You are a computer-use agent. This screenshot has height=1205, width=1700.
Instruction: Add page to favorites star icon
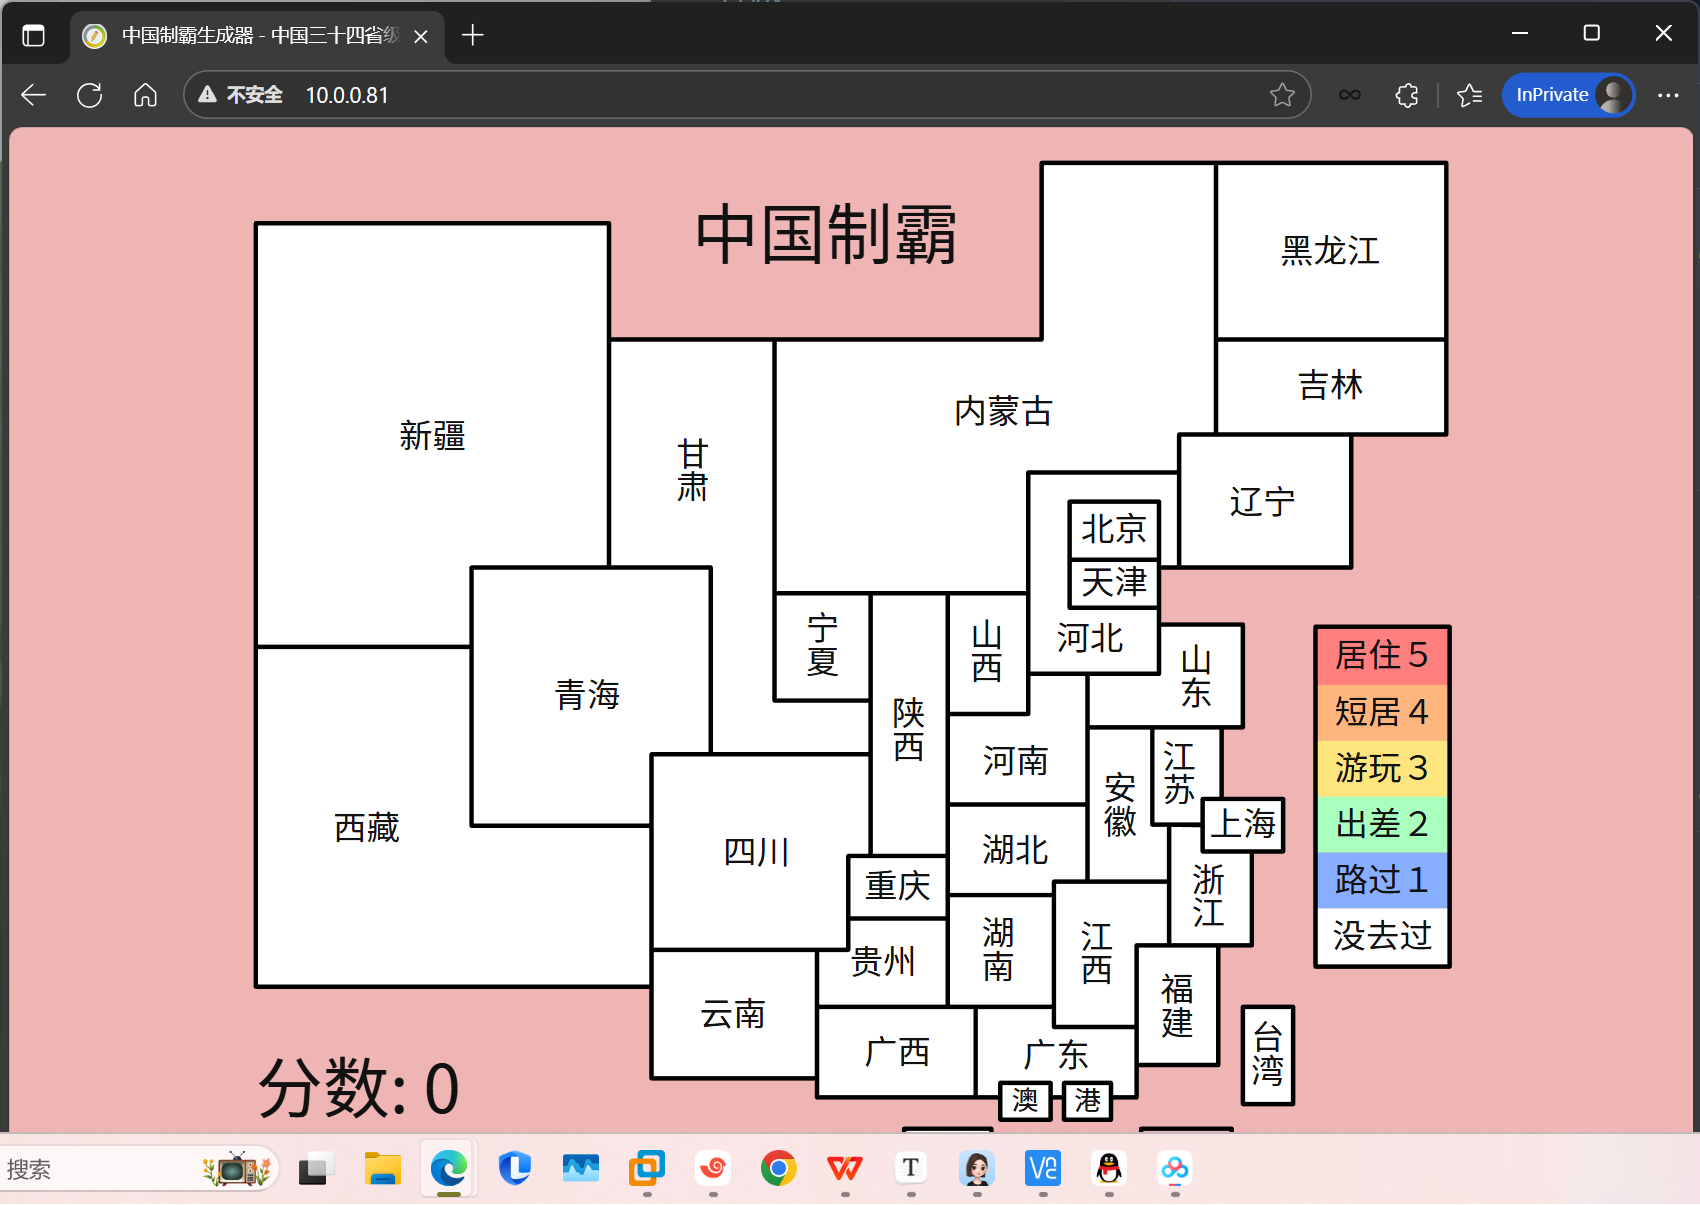pyautogui.click(x=1282, y=95)
